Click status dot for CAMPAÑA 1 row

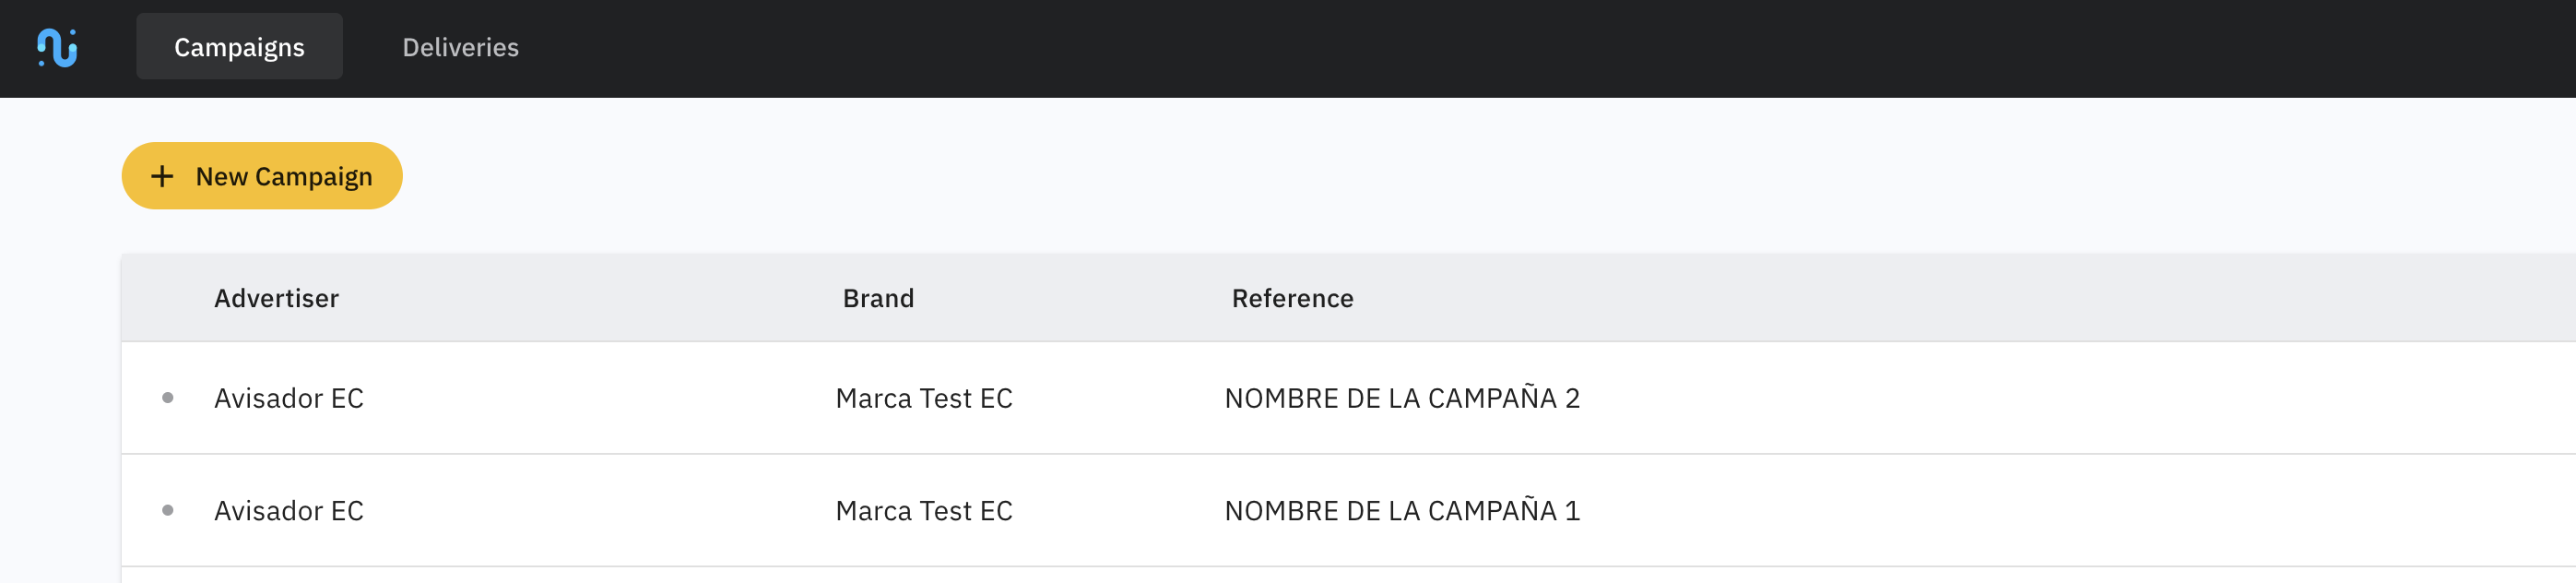point(168,511)
